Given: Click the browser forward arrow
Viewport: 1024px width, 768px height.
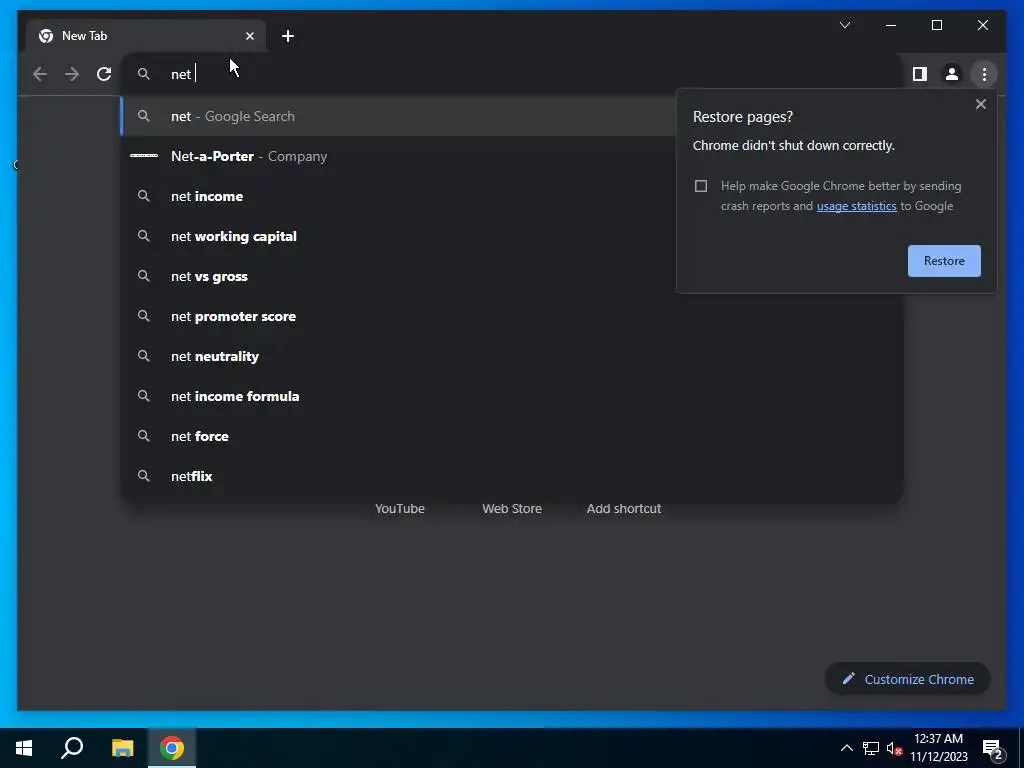Looking at the screenshot, I should tap(72, 74).
